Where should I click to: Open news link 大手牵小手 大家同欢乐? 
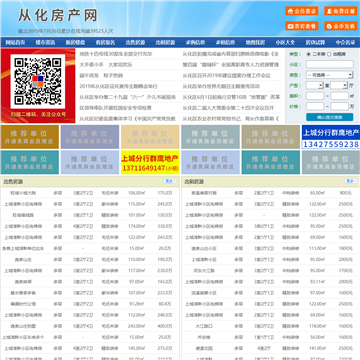click(106, 65)
